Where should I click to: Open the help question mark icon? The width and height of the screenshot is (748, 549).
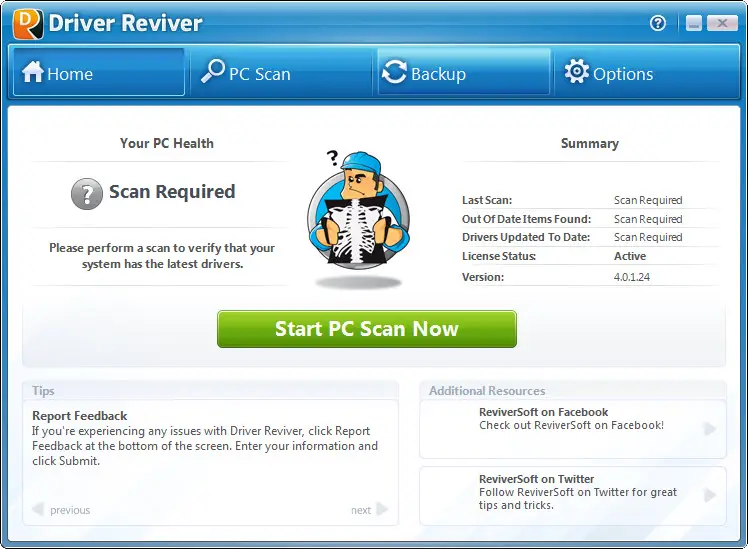click(x=658, y=23)
